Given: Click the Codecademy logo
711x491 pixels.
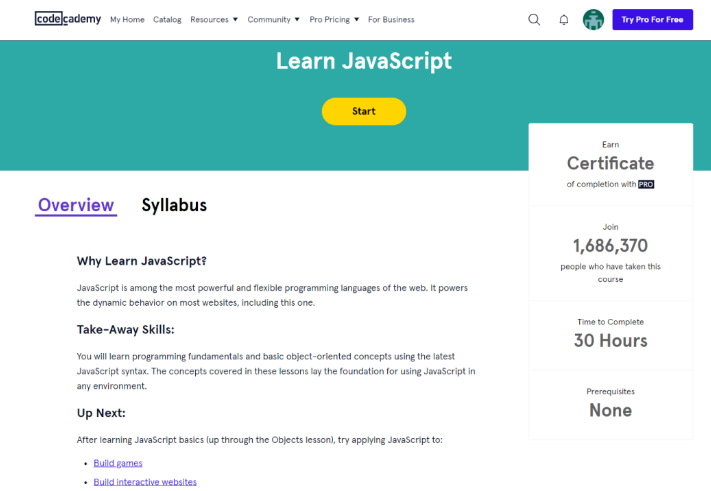Looking at the screenshot, I should [68, 19].
